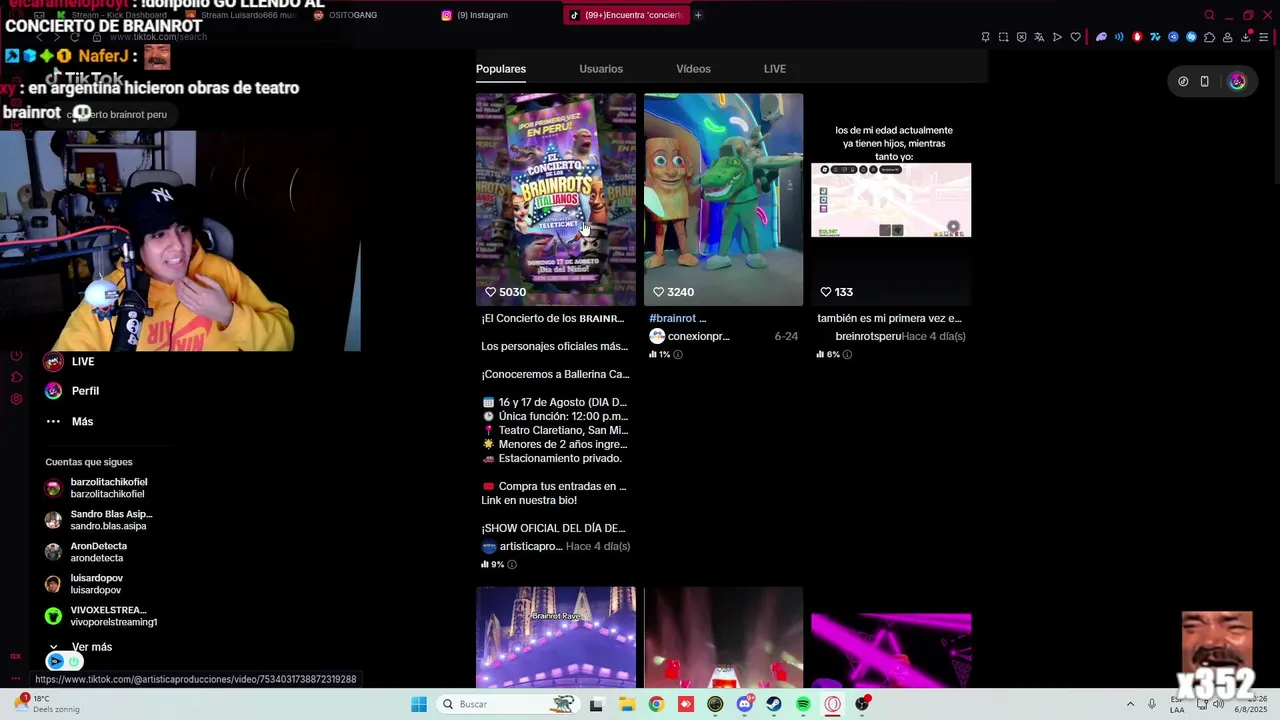Click the blue sound waves extension icon
The width and height of the screenshot is (1280, 720).
1119,37
